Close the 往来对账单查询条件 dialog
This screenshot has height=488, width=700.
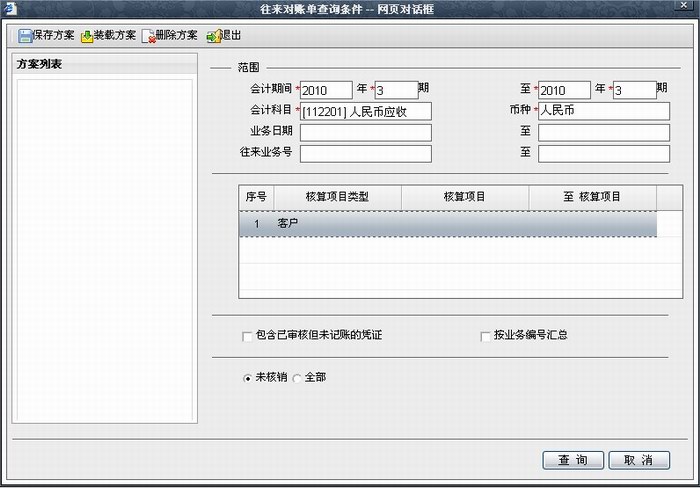click(x=683, y=5)
